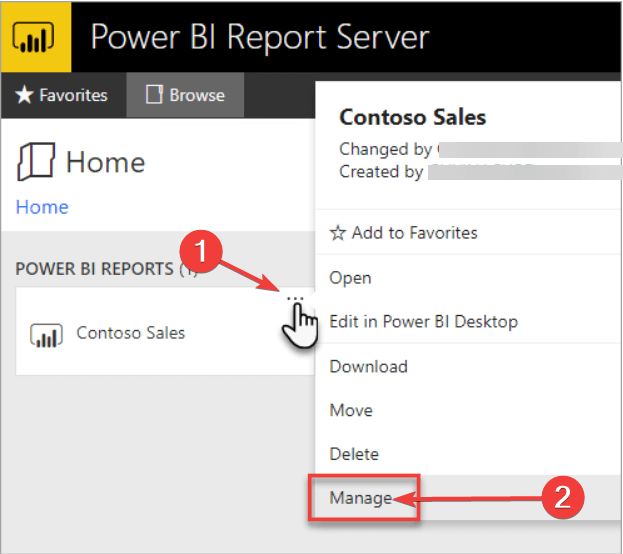Open the ellipsis menu on Contoso Sales tile
The width and height of the screenshot is (623, 554).
294,299
